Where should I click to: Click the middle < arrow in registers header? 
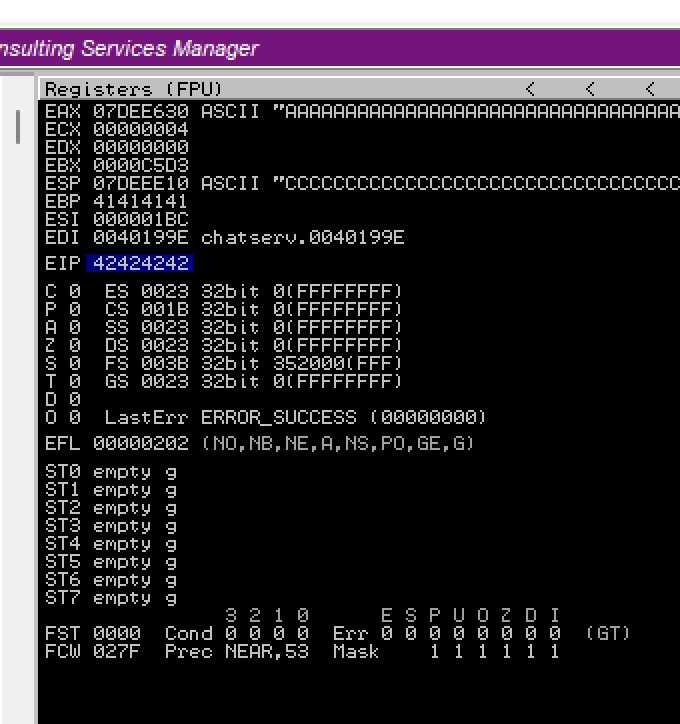[x=590, y=90]
